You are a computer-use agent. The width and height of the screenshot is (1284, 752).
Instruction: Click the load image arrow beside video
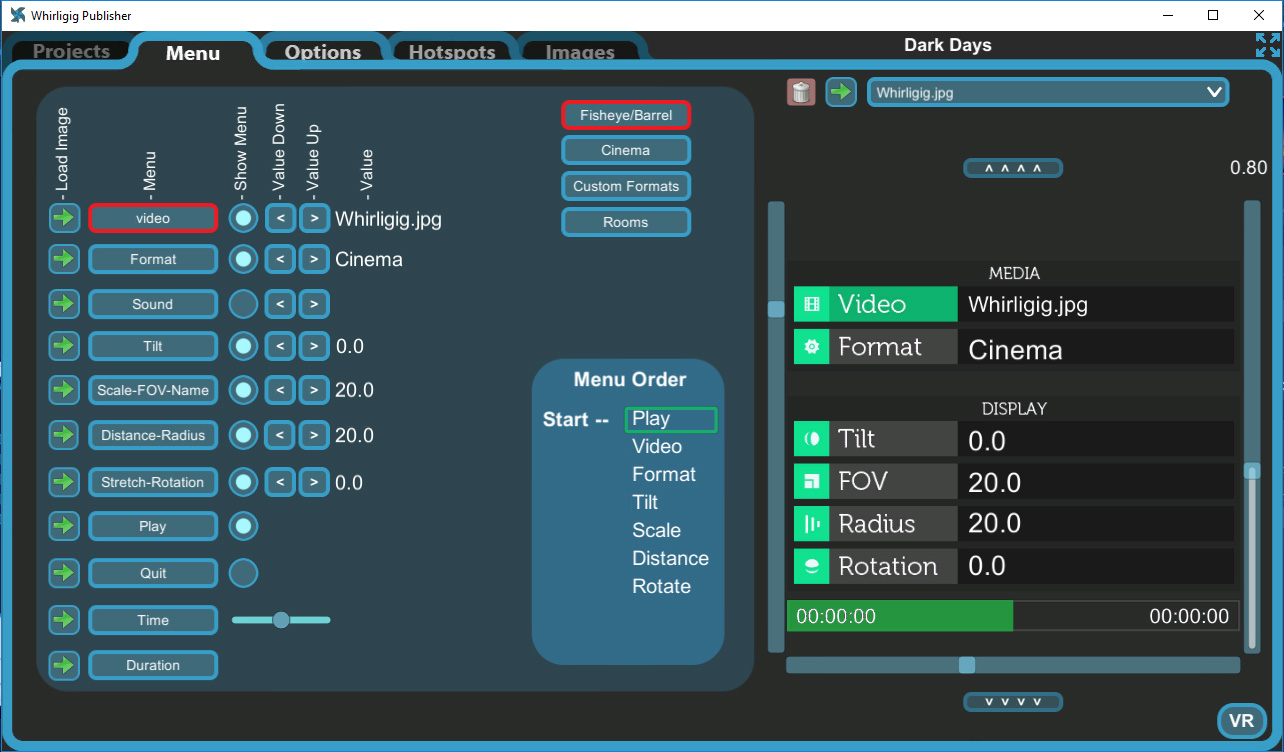64,218
